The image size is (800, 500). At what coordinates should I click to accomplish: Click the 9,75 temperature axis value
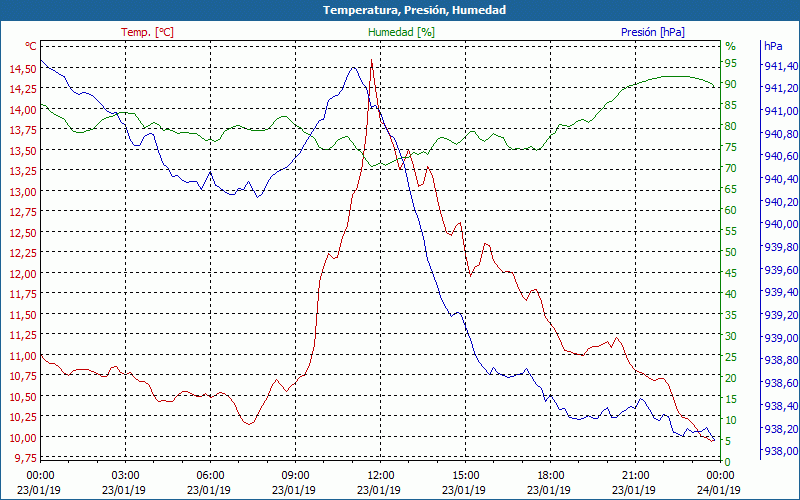[x=24, y=458]
